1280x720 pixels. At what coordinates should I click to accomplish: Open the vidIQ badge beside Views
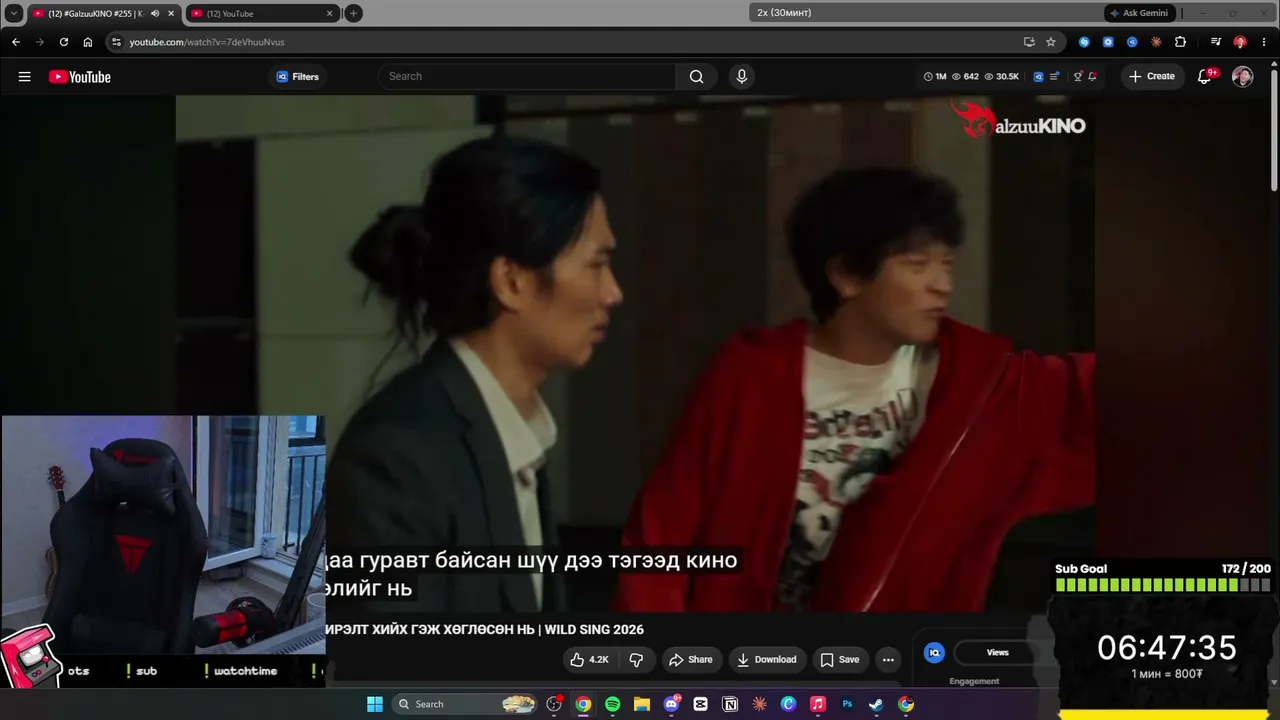pos(934,653)
